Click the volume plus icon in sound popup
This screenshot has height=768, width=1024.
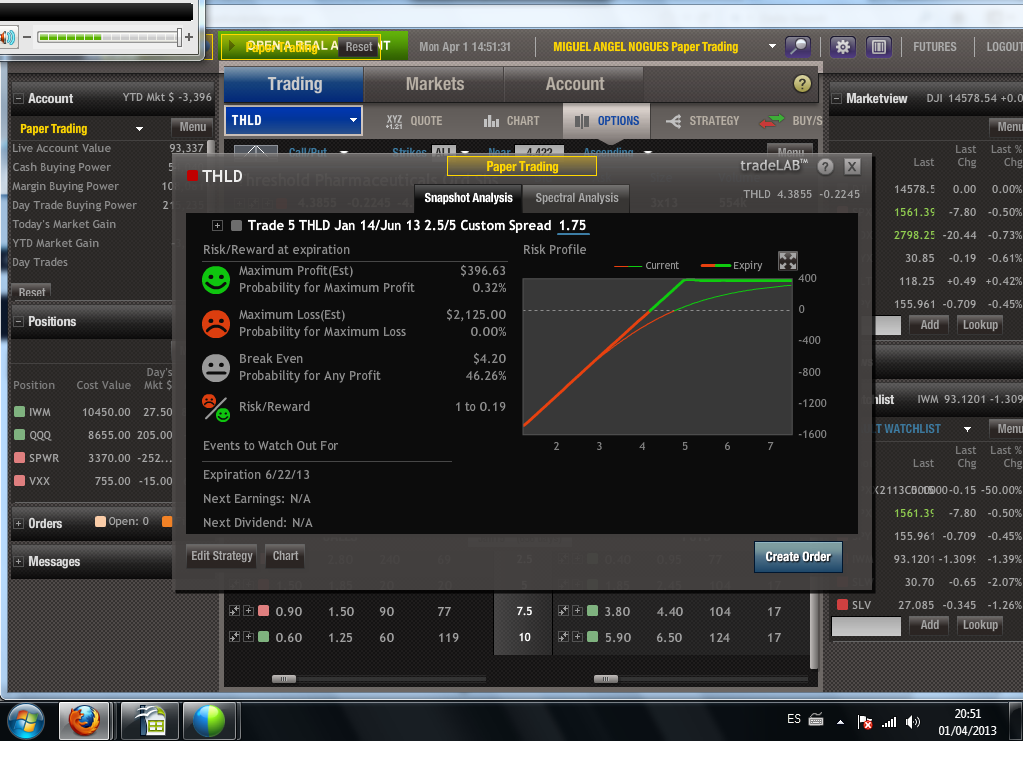(x=189, y=37)
